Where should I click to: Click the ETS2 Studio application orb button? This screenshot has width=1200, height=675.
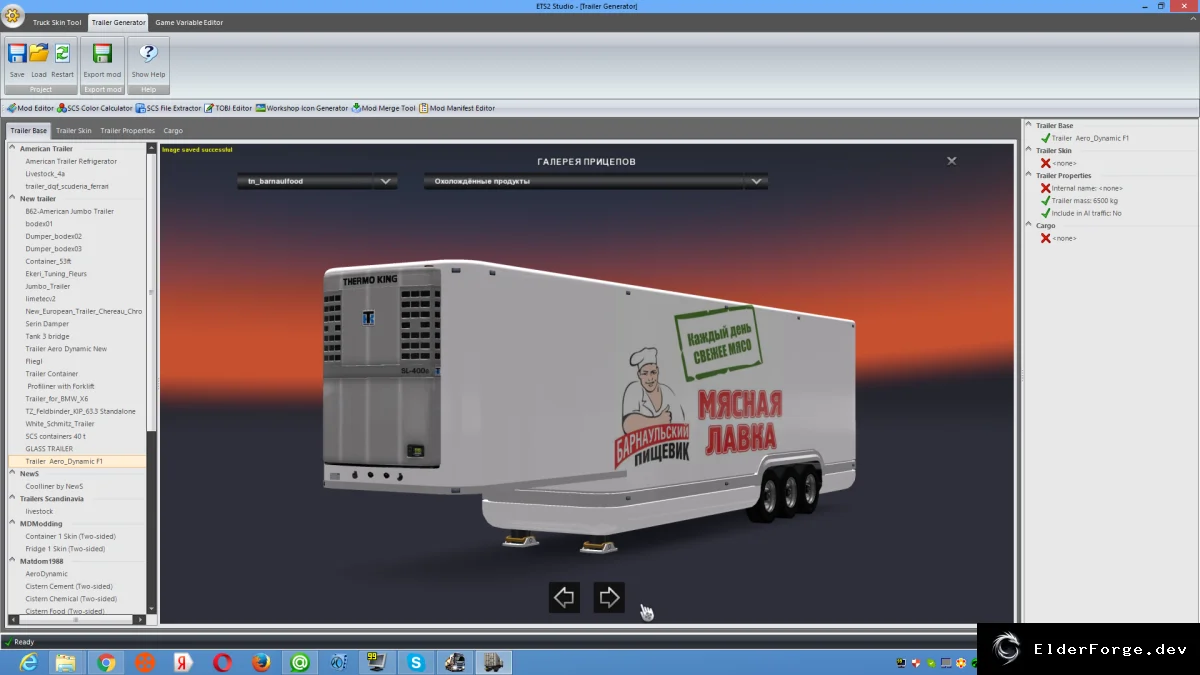point(13,15)
